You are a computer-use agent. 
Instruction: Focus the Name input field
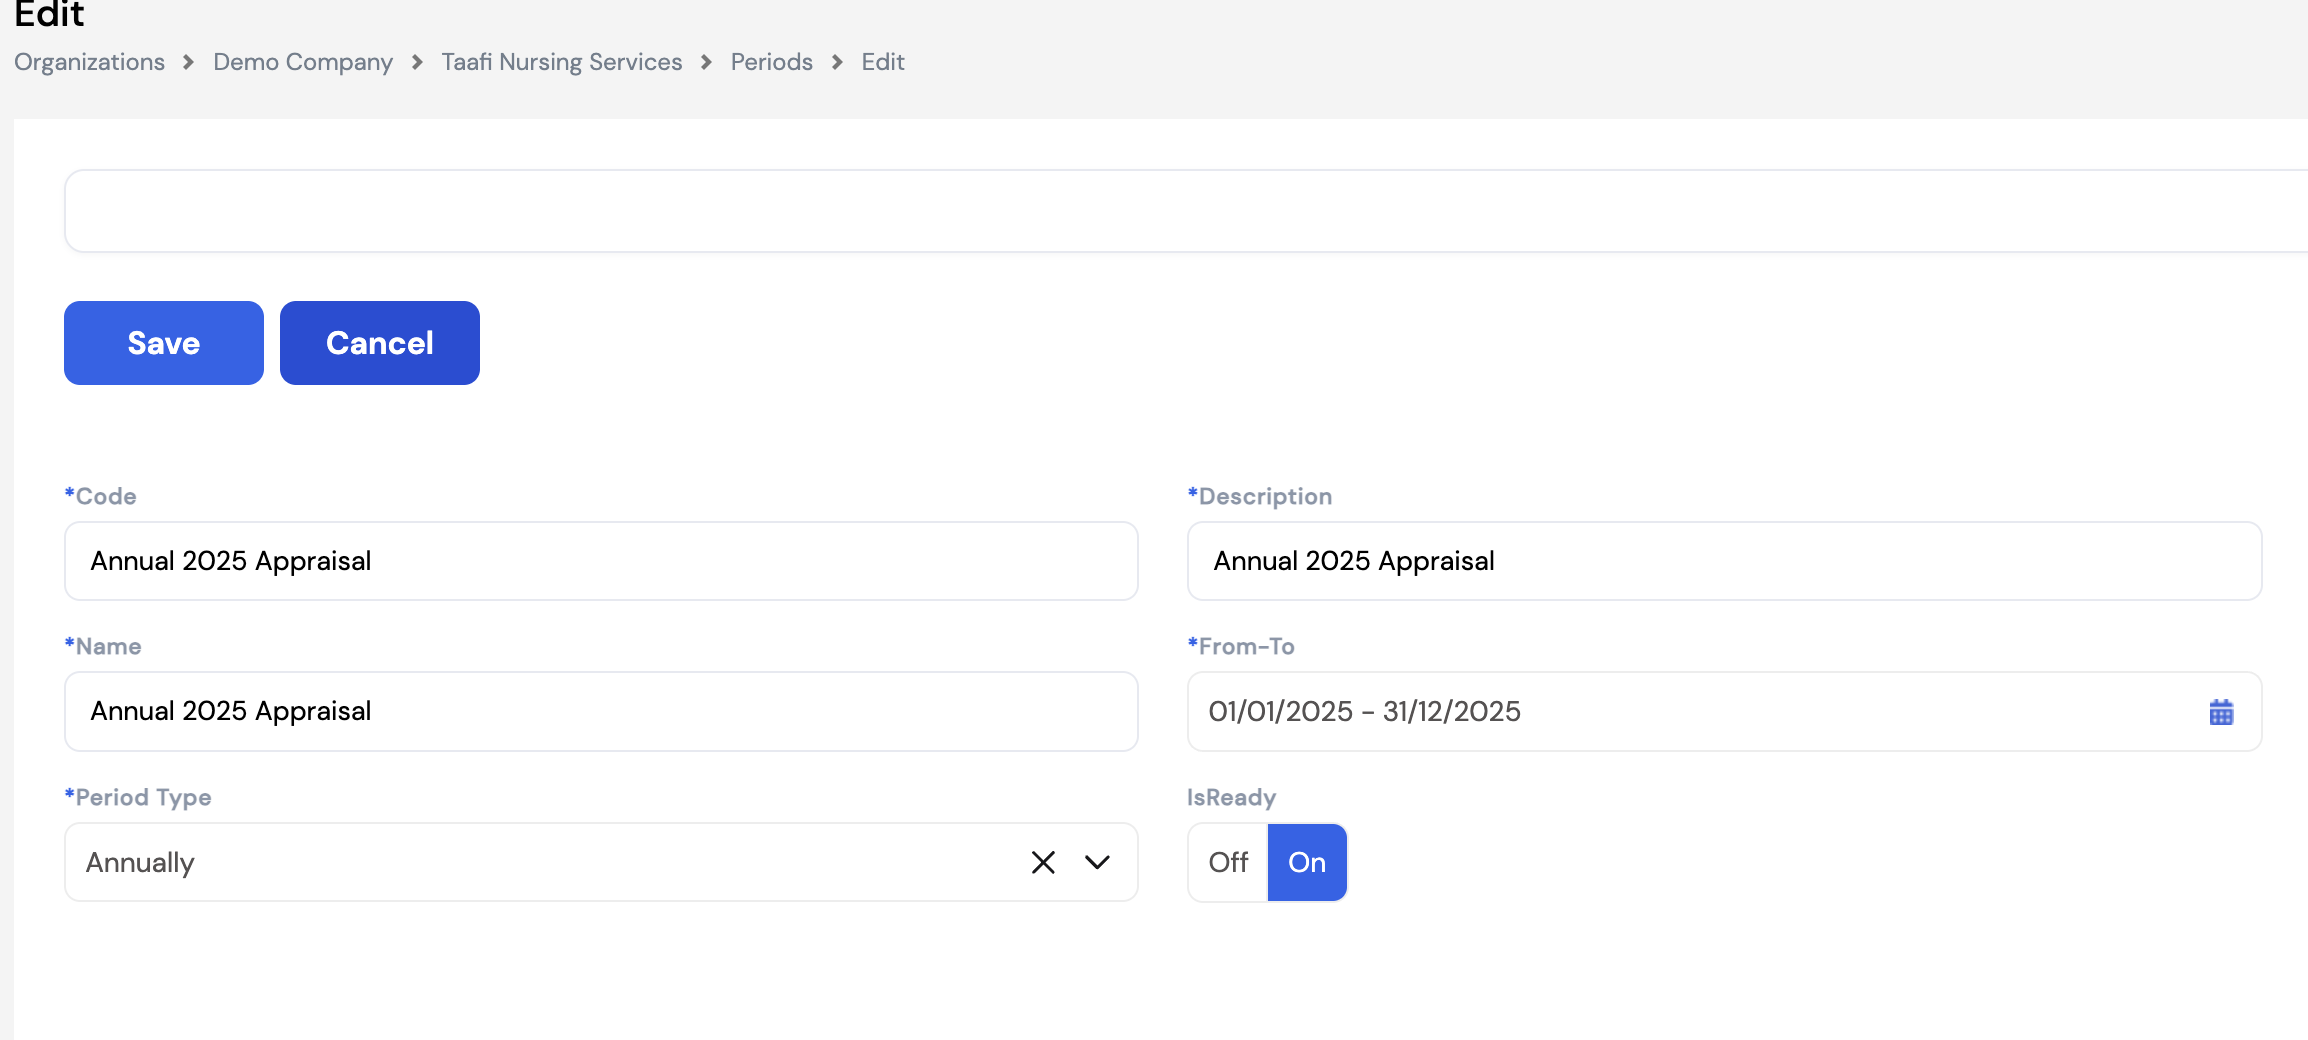tap(601, 711)
